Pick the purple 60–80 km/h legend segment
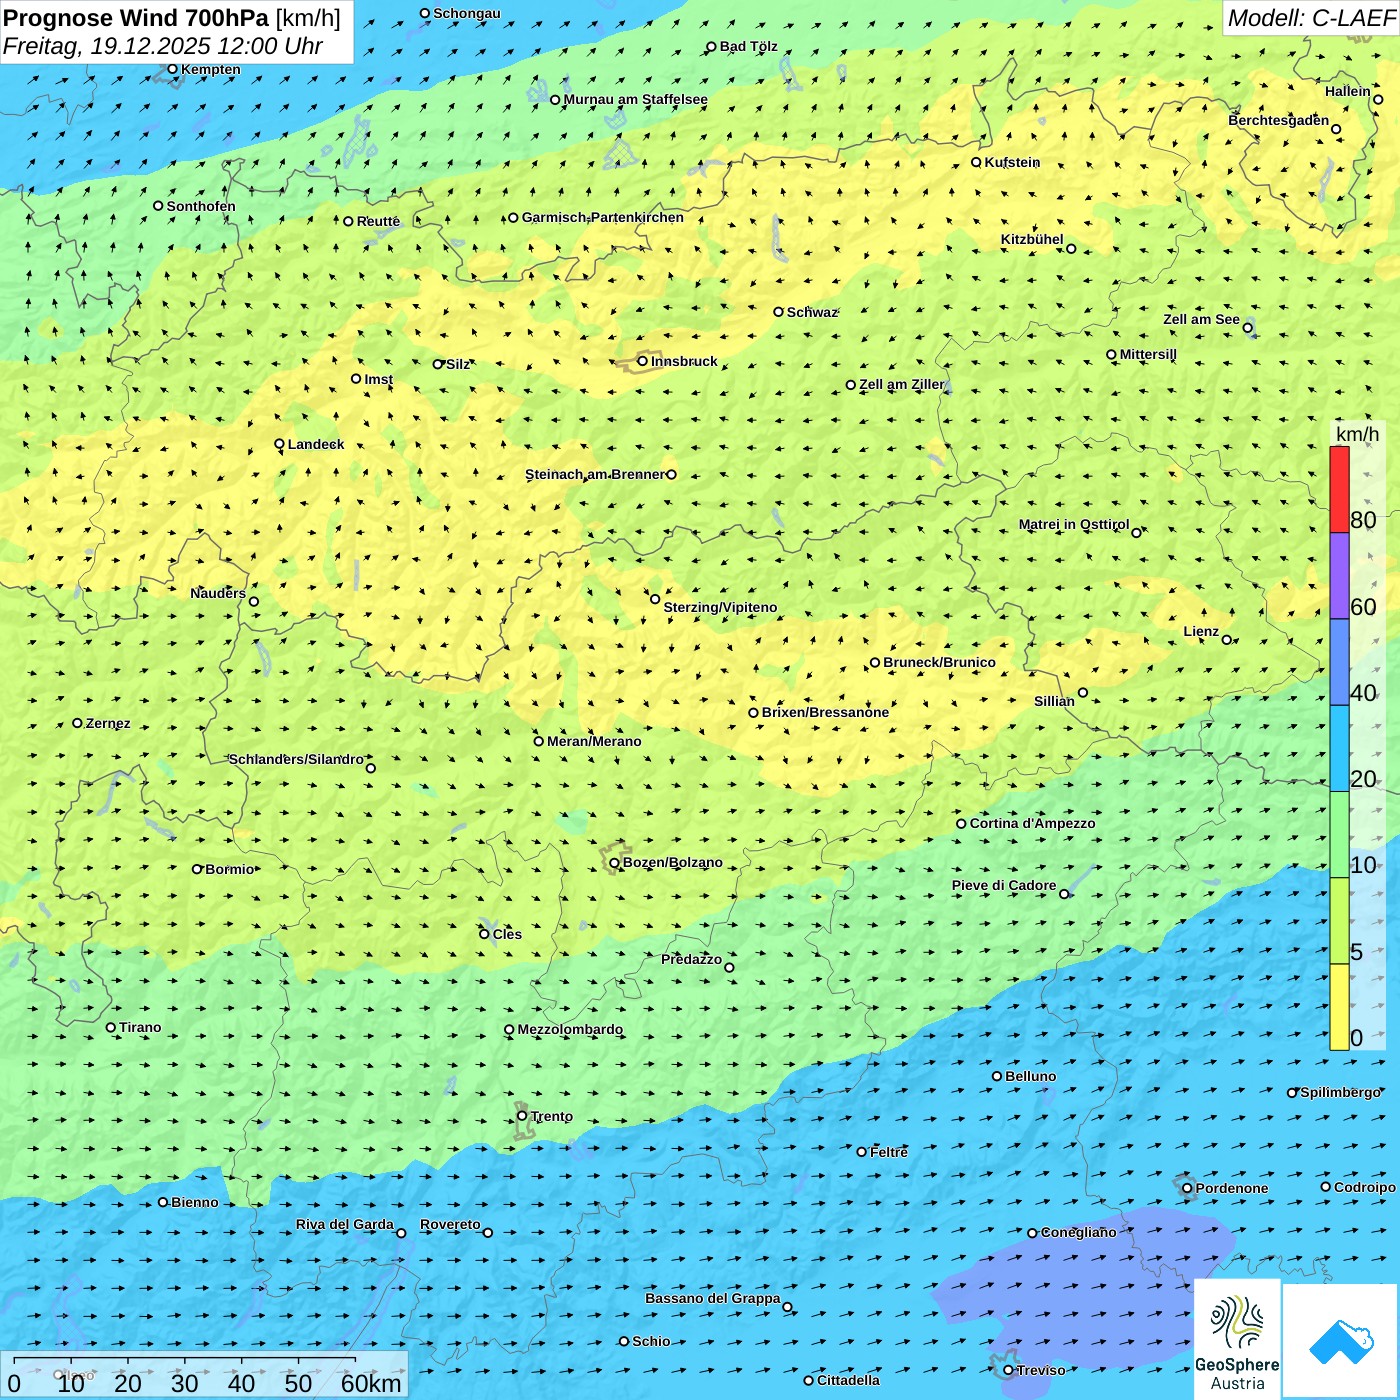Viewport: 1400px width, 1400px height. [1339, 576]
